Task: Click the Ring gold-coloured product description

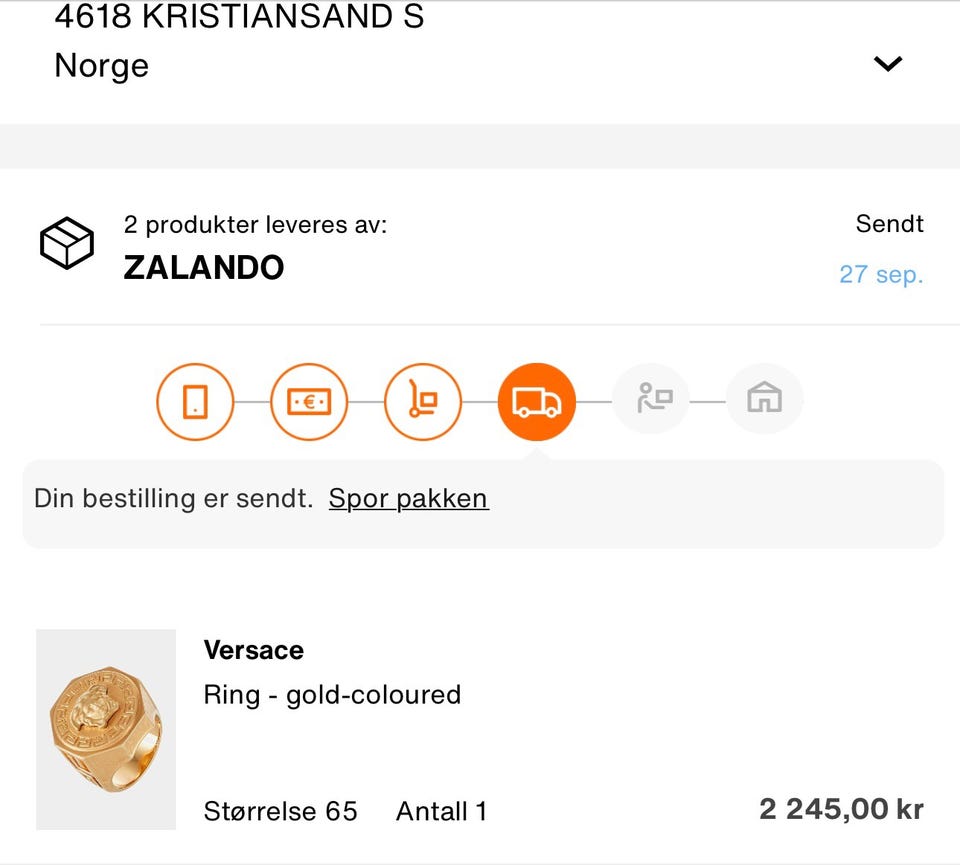Action: point(333,695)
